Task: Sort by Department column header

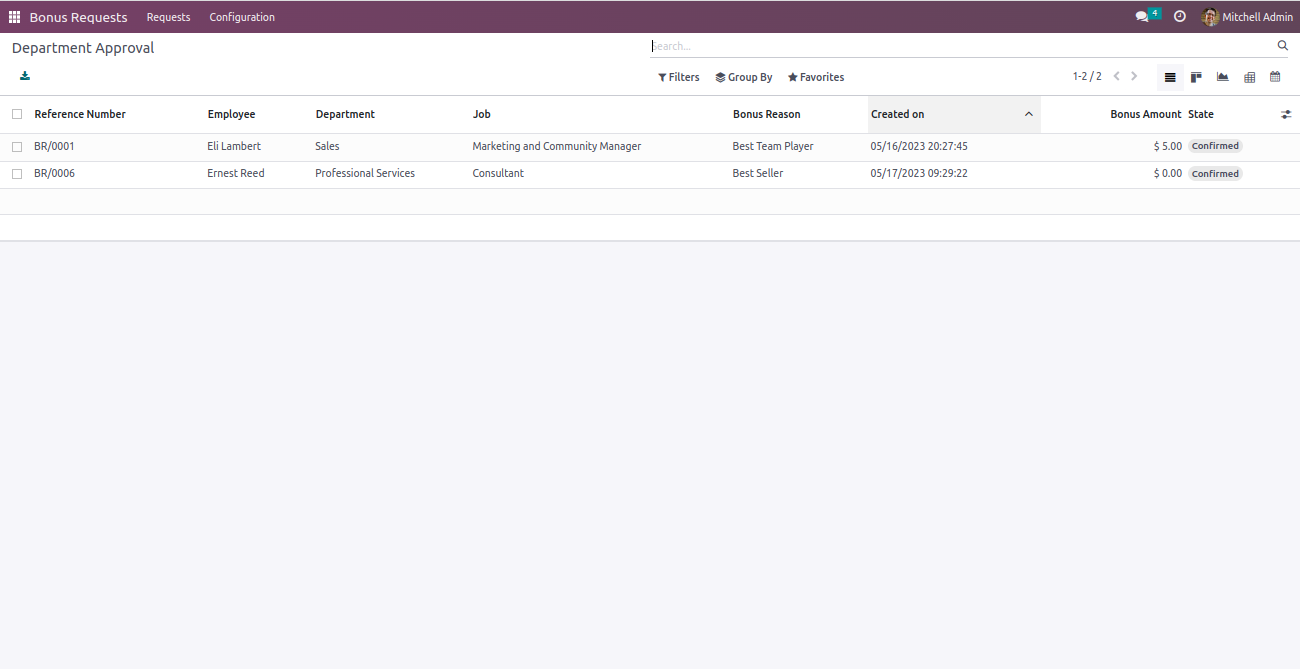Action: click(345, 114)
